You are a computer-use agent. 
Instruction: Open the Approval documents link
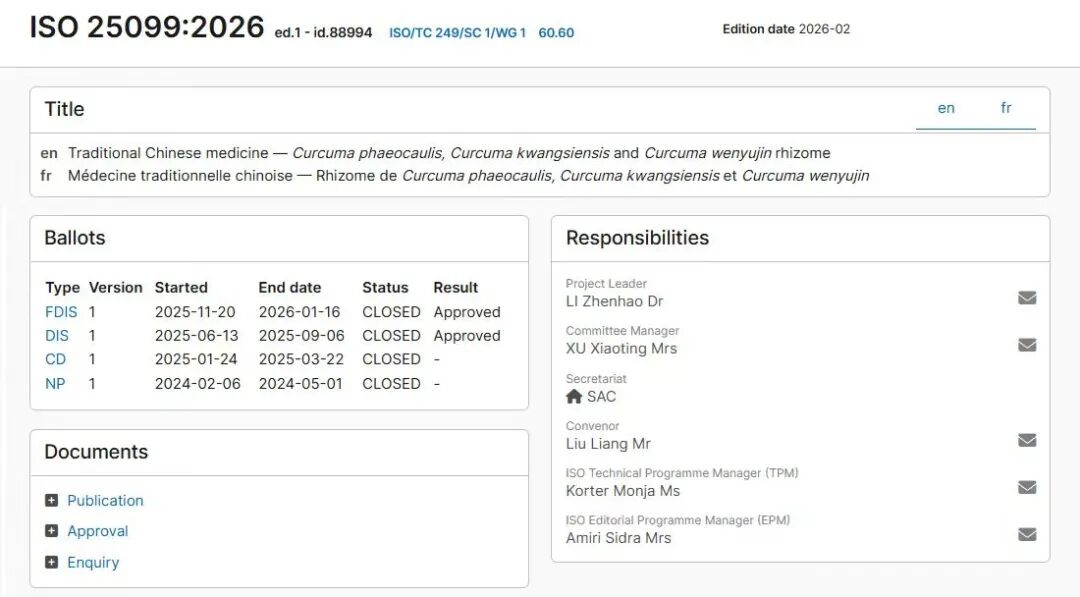(98, 531)
